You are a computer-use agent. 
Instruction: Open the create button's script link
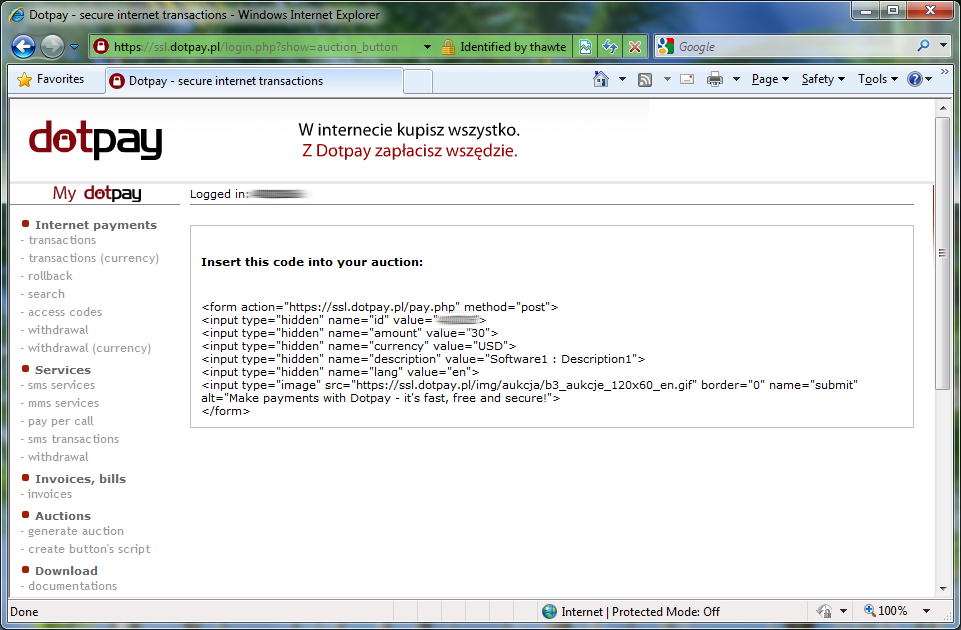89,549
